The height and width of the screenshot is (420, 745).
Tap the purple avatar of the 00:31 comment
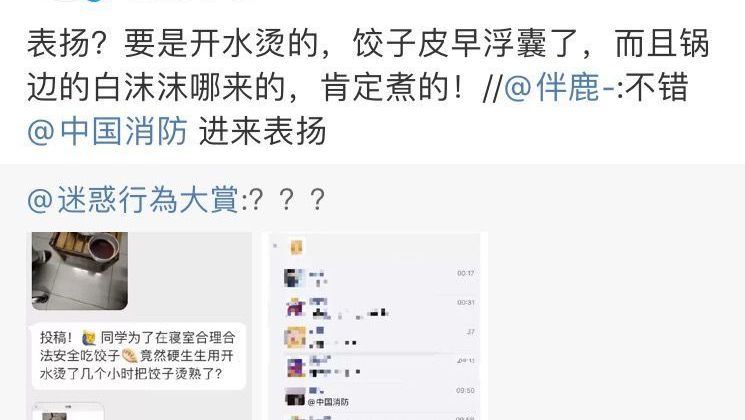point(295,307)
